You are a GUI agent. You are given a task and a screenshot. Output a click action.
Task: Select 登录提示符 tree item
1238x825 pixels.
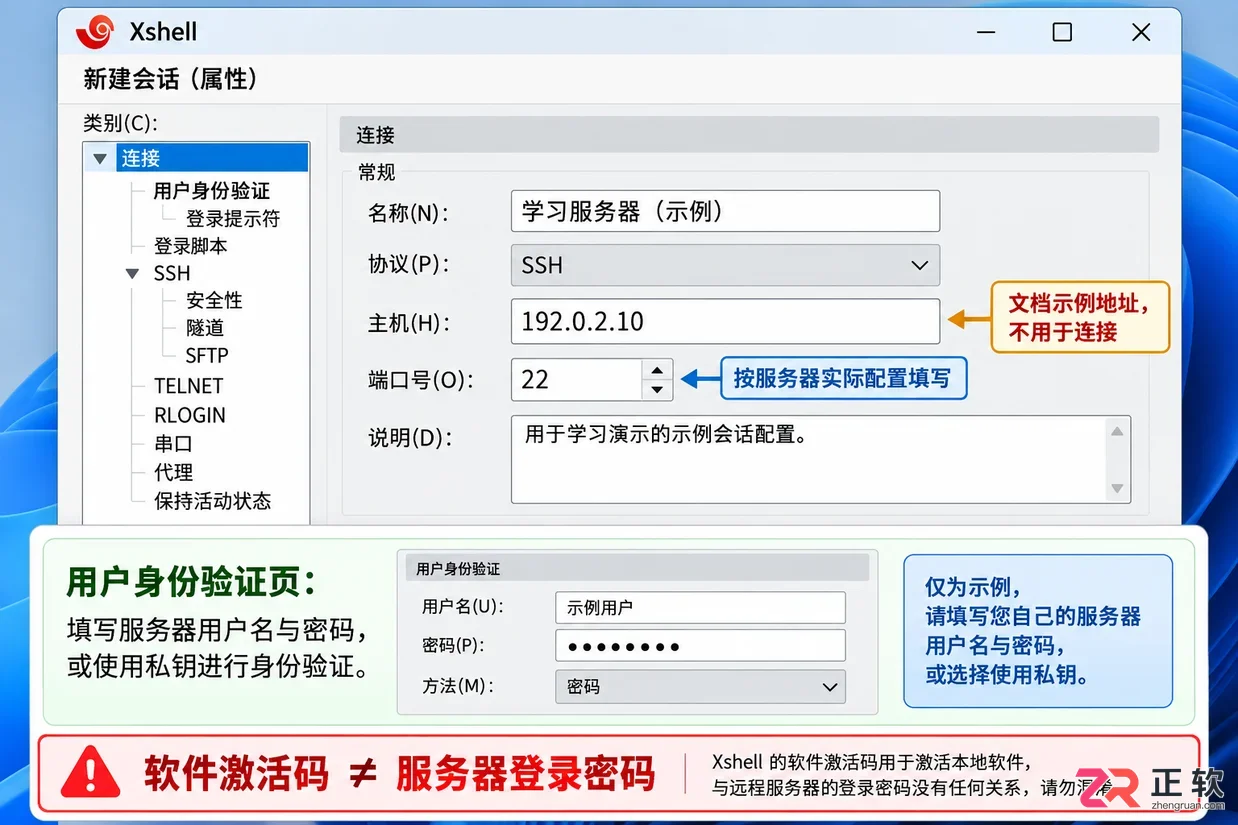[233, 218]
